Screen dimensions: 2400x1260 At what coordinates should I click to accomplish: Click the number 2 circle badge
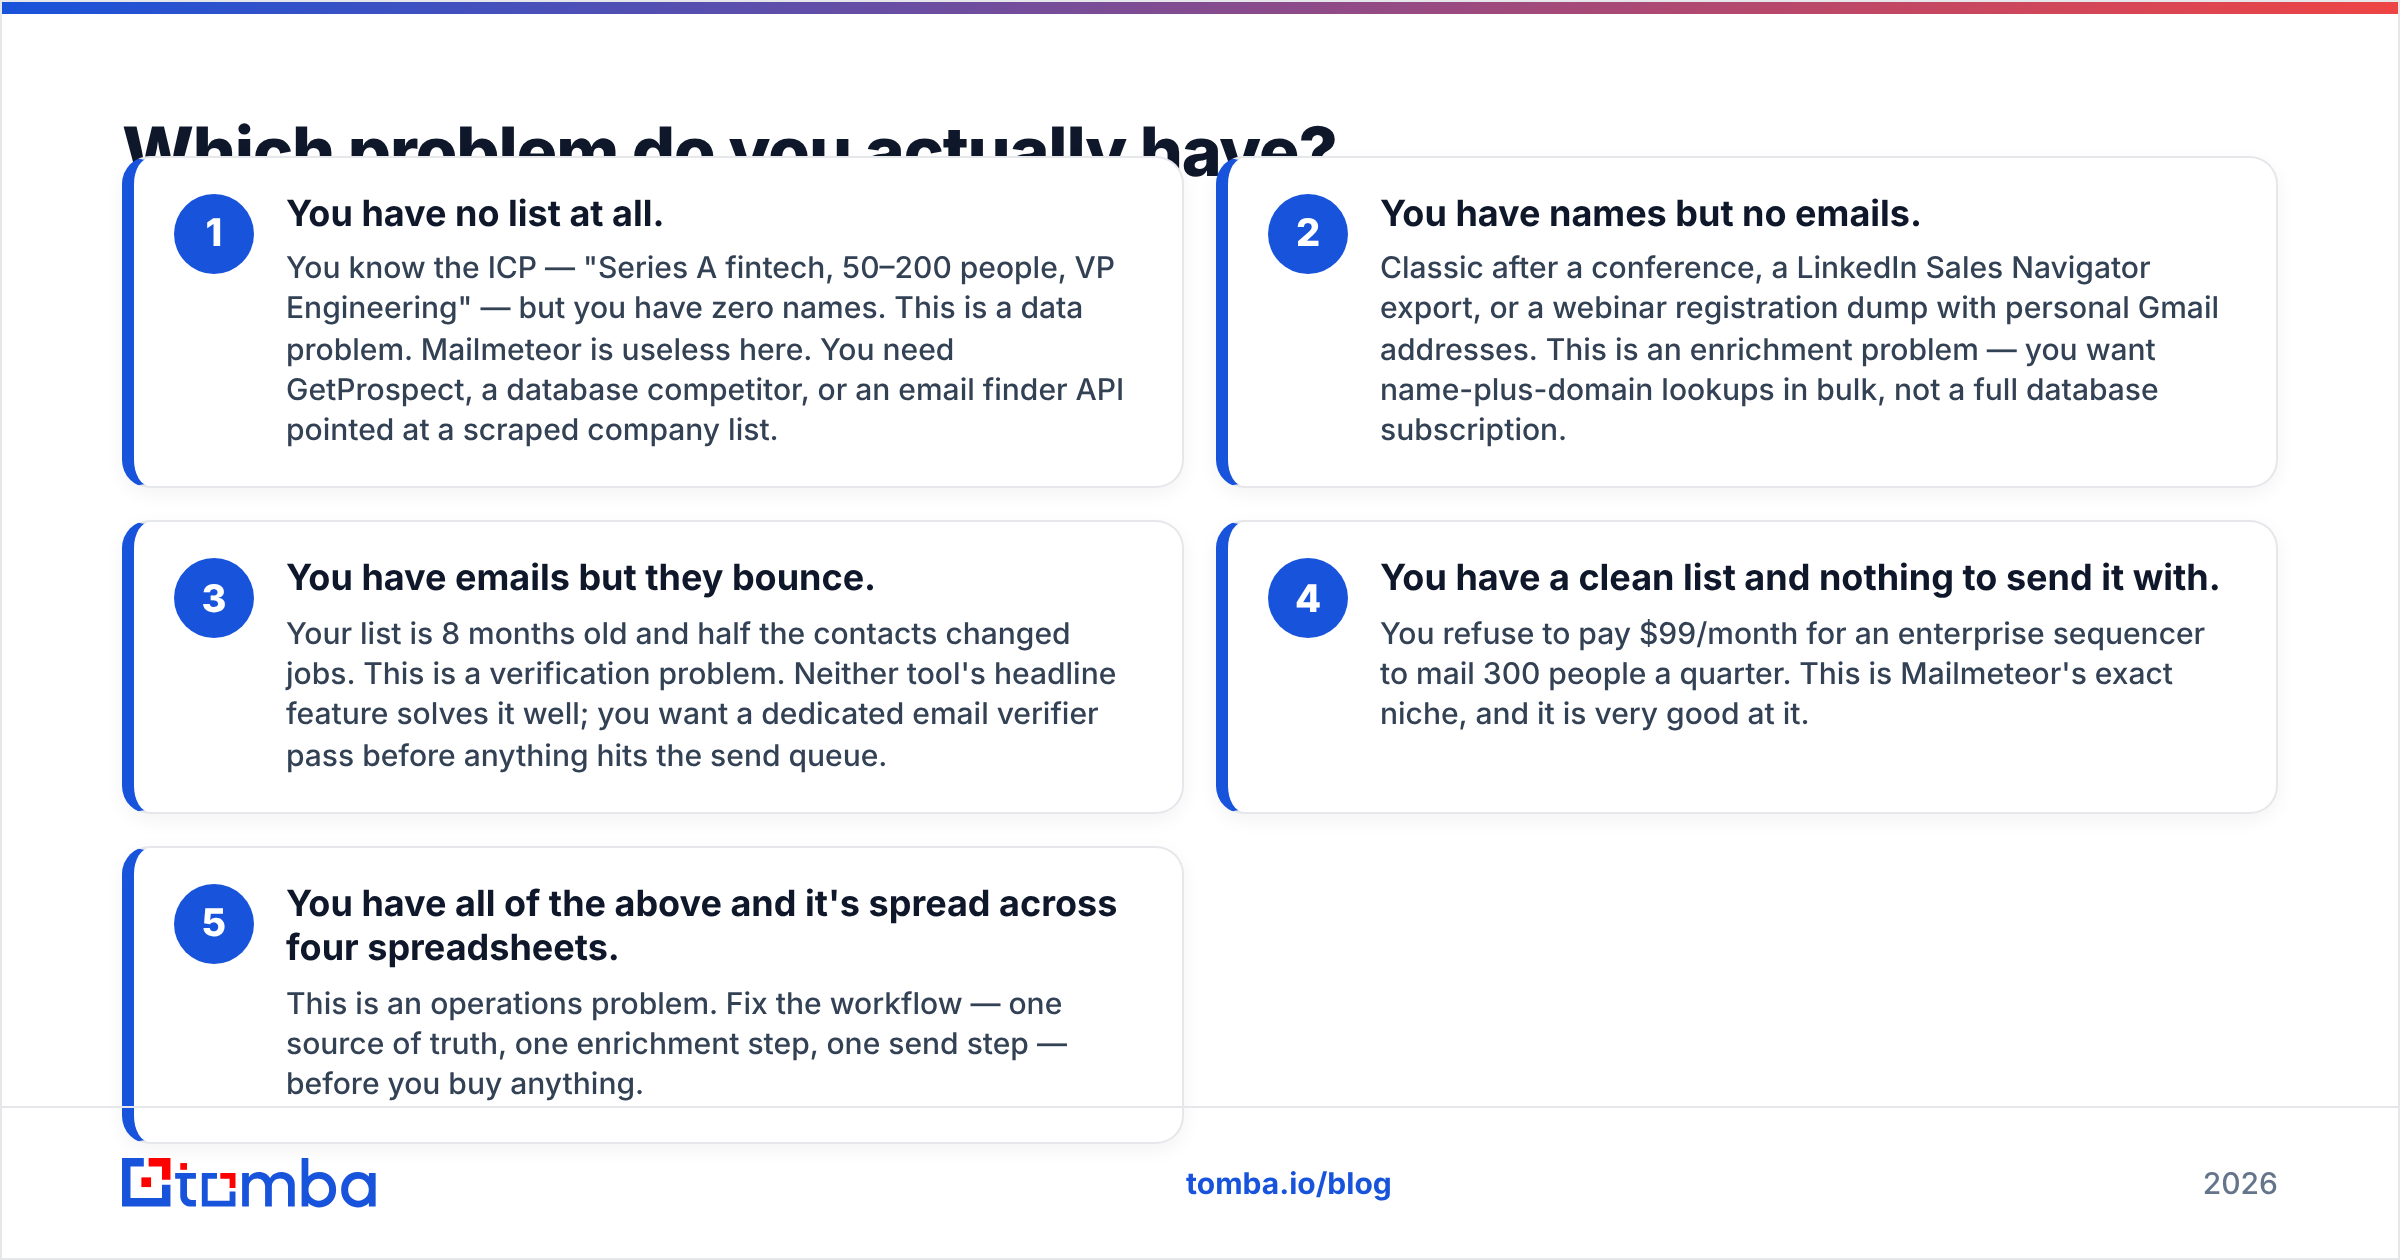coord(1308,234)
